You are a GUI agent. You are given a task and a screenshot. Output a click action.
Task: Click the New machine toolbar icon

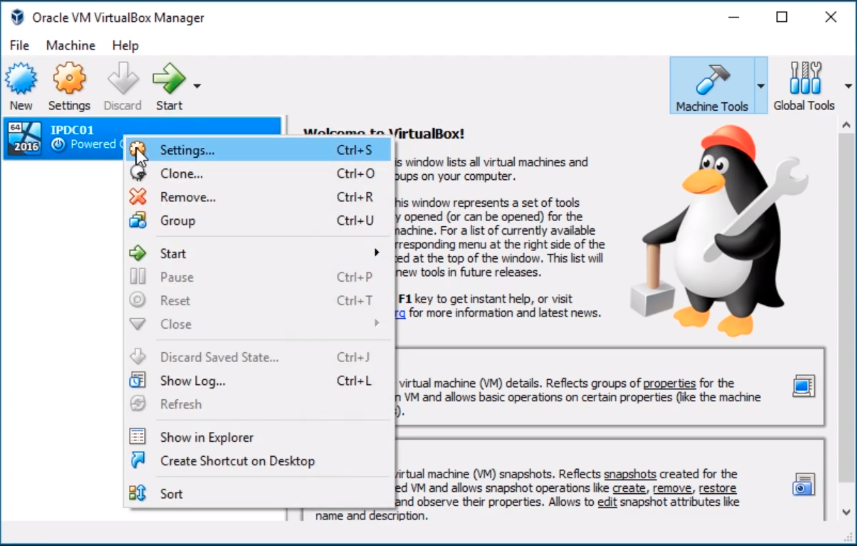21,80
